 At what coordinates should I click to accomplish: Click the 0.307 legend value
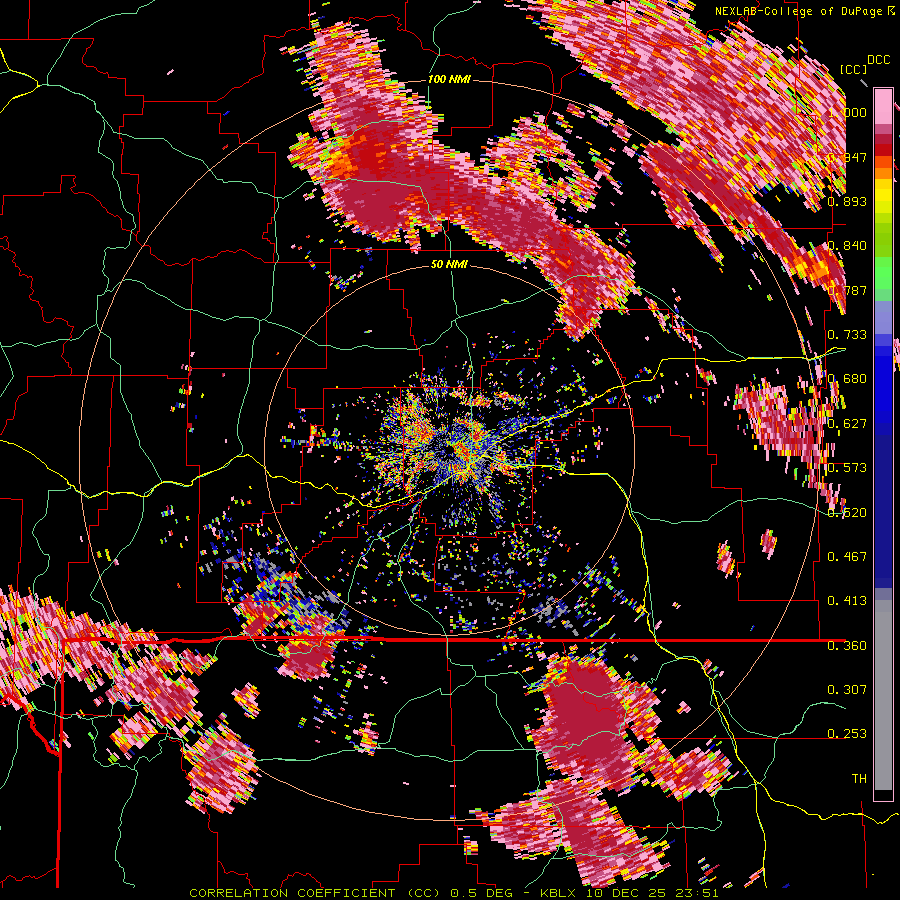click(847, 690)
